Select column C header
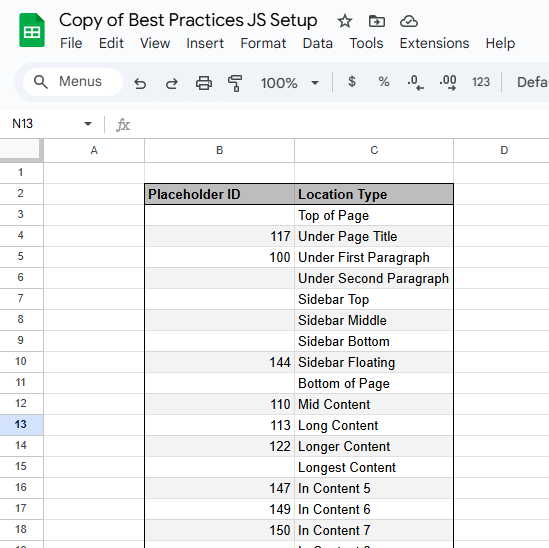The width and height of the screenshot is (549, 548). [374, 150]
